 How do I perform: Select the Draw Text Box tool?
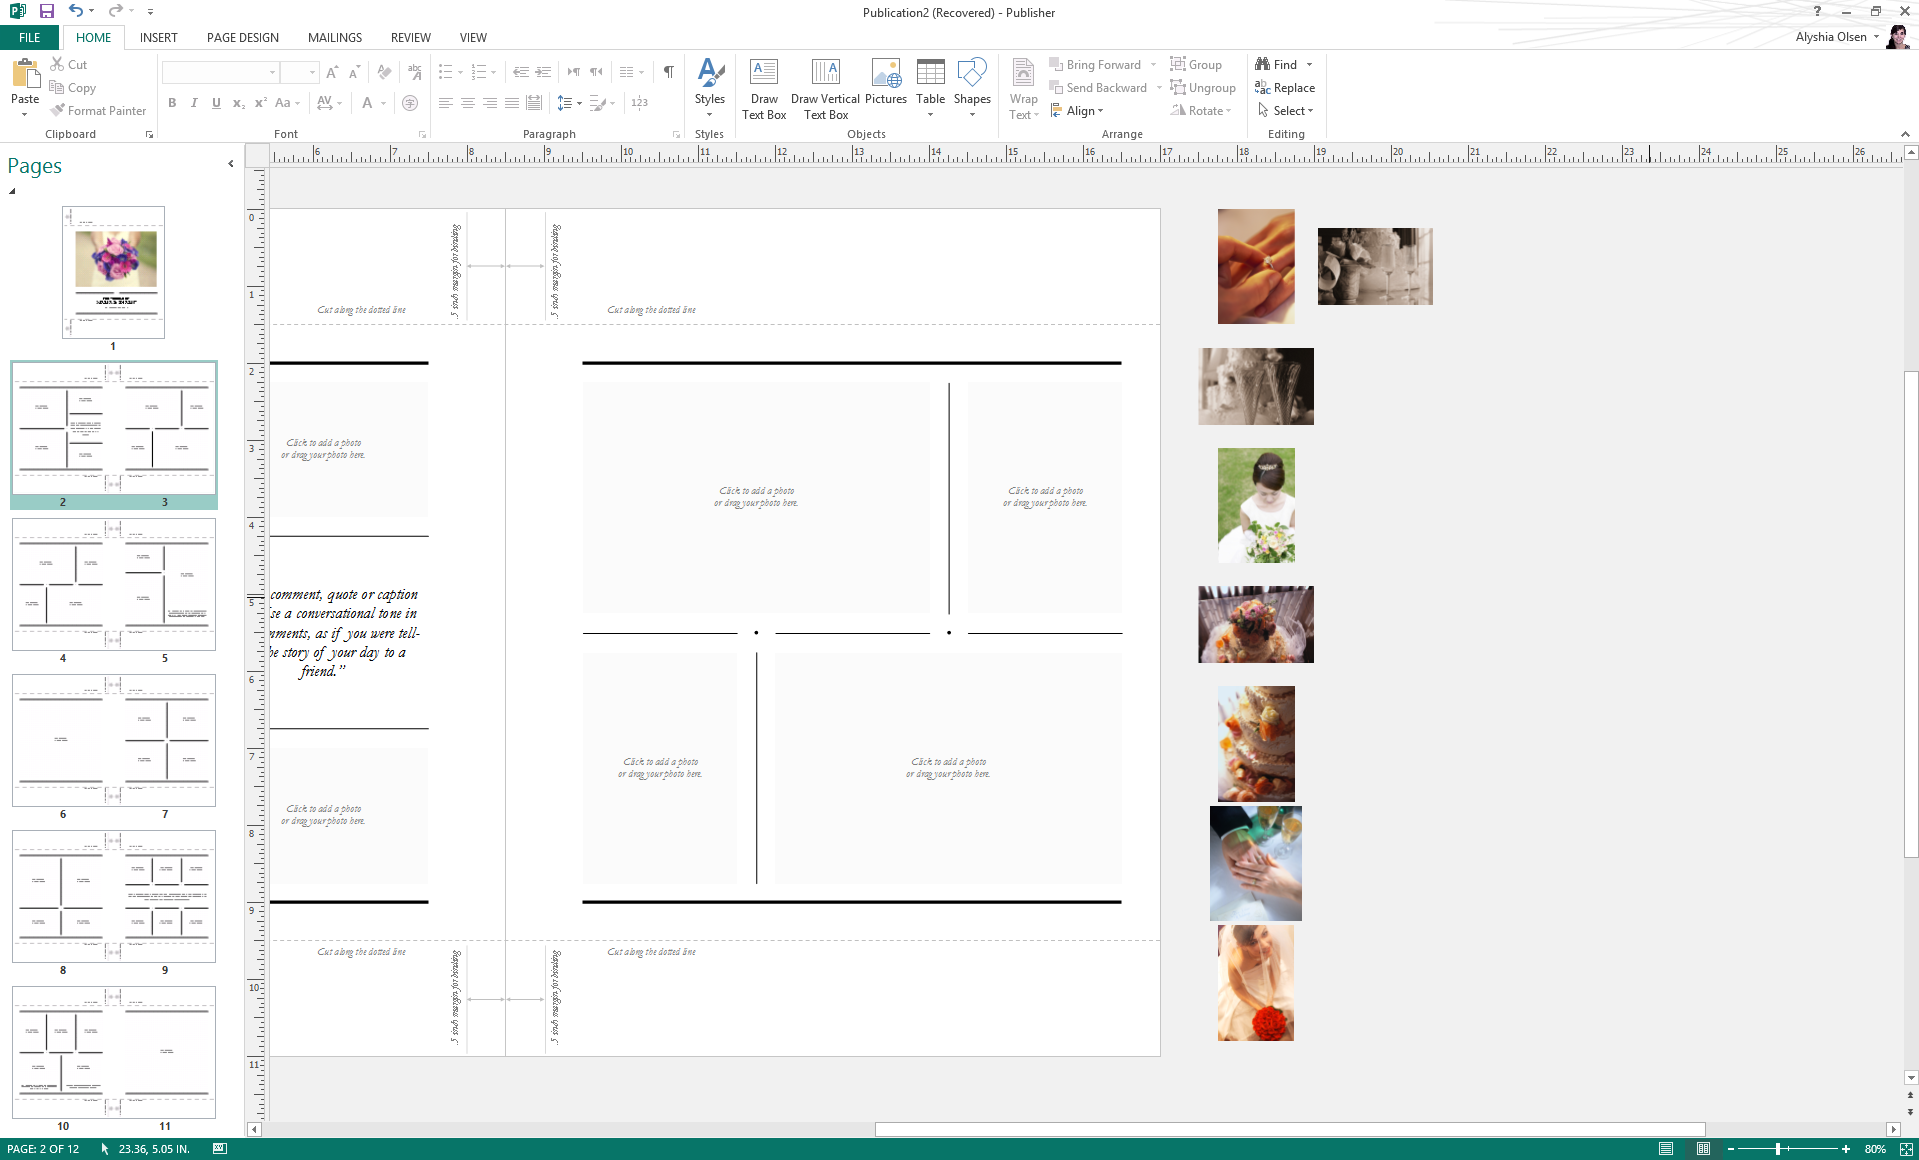(x=764, y=88)
